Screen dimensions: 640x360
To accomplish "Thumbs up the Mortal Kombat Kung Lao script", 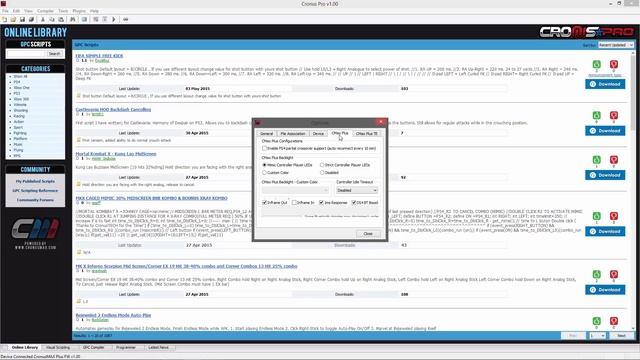I will 596,160.
